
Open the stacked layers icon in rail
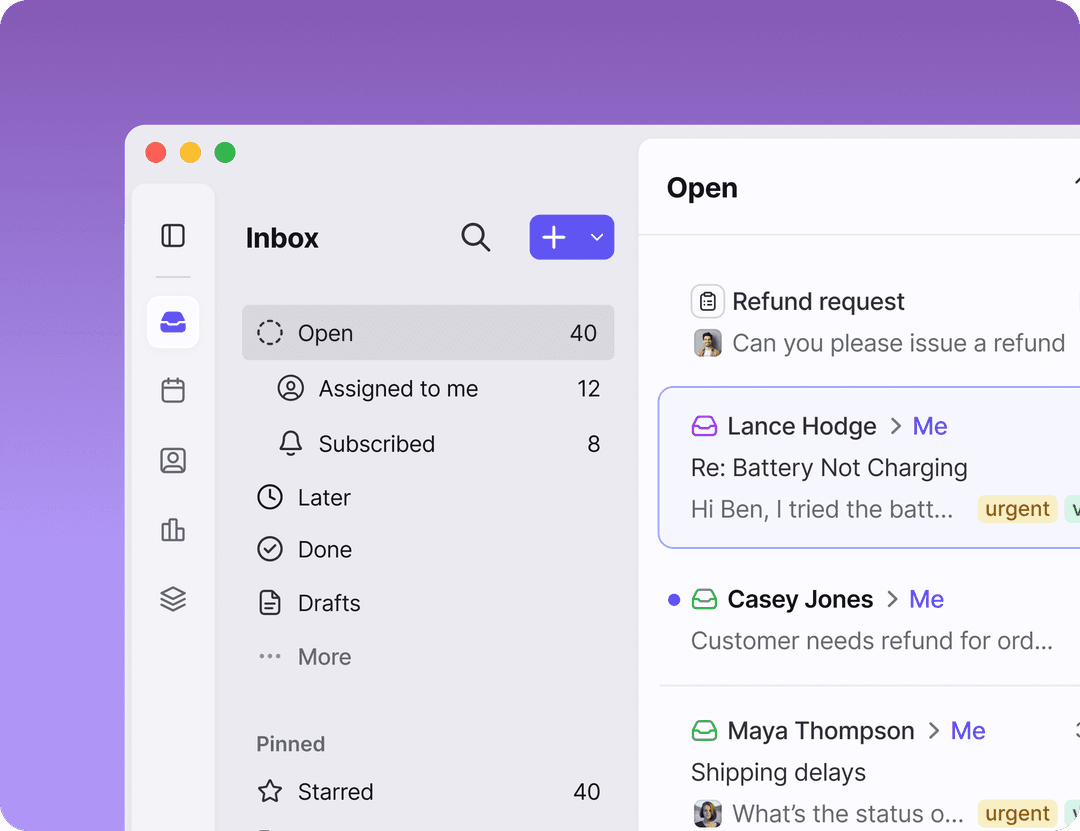173,599
